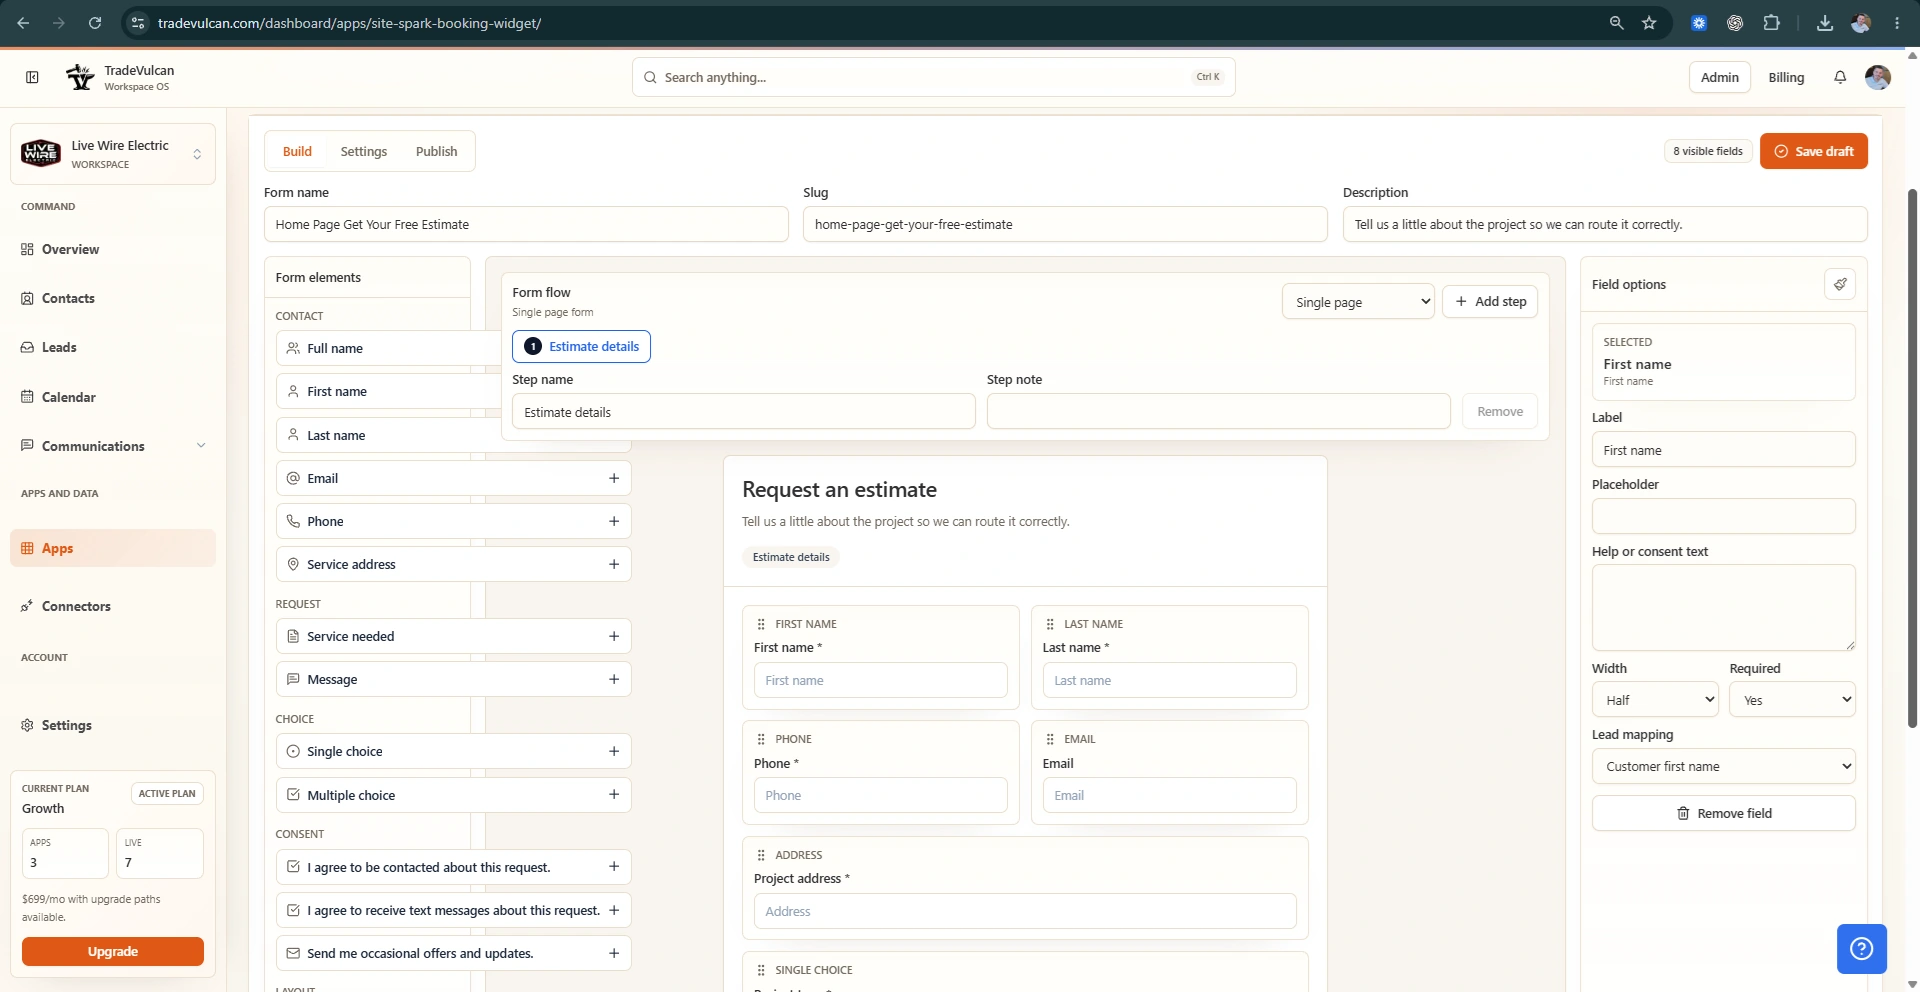Bookmark this page with star icon
The height and width of the screenshot is (992, 1920).
[x=1649, y=23]
